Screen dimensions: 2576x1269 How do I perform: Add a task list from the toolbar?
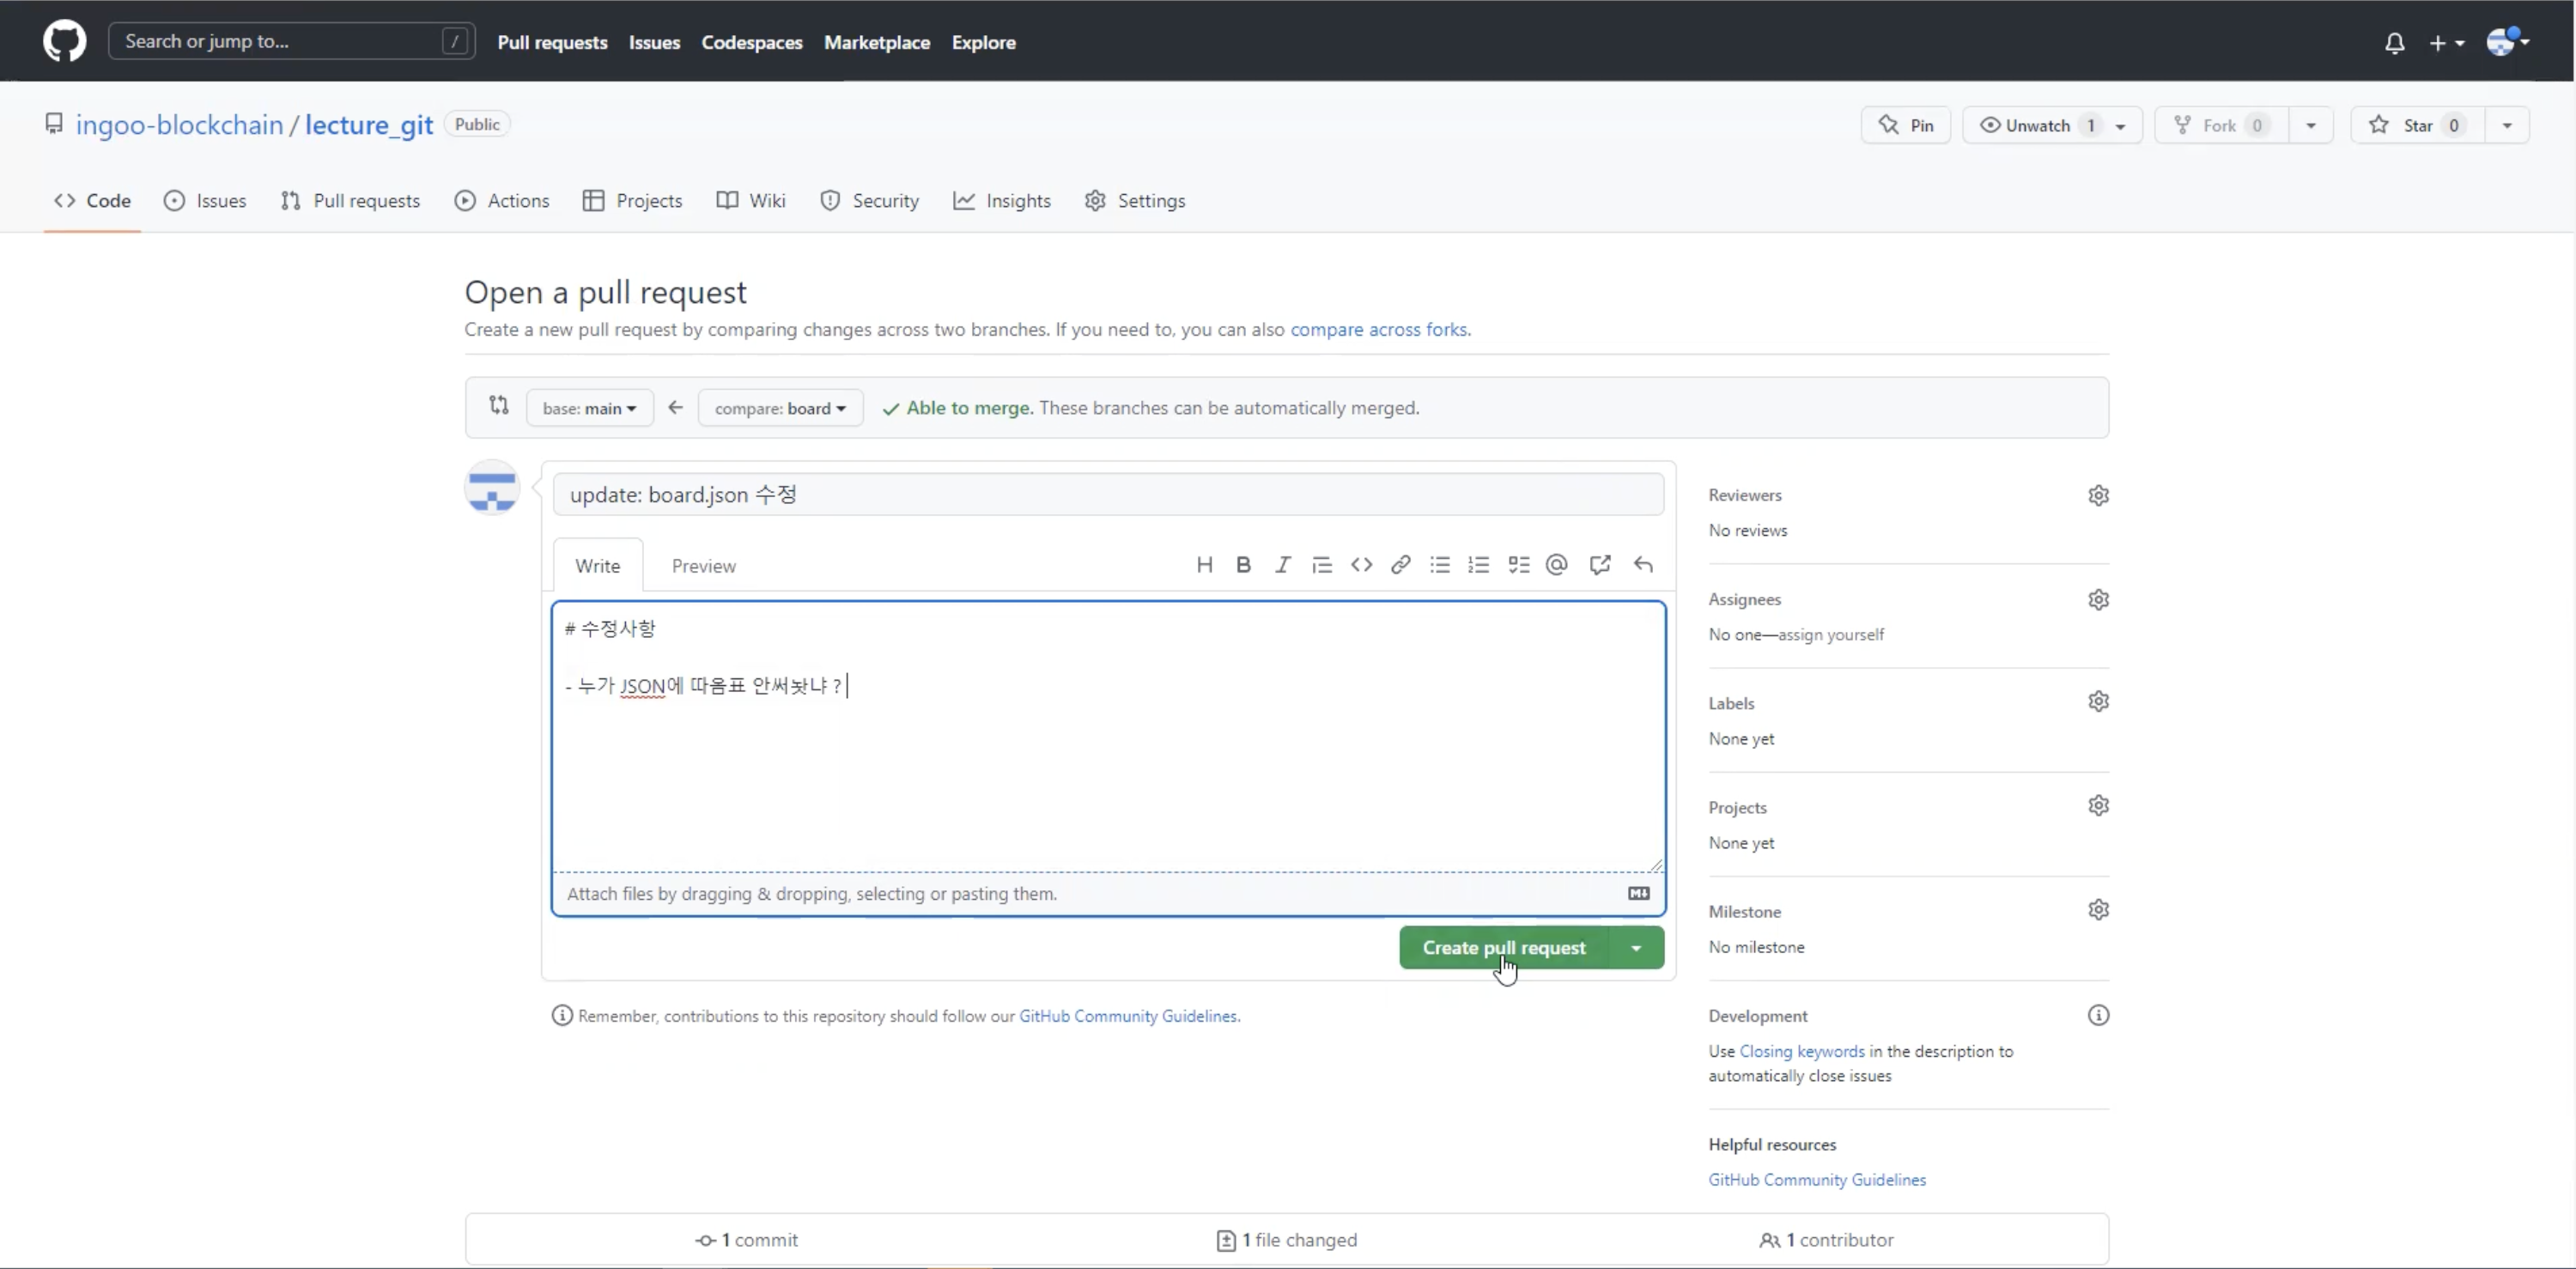tap(1518, 565)
